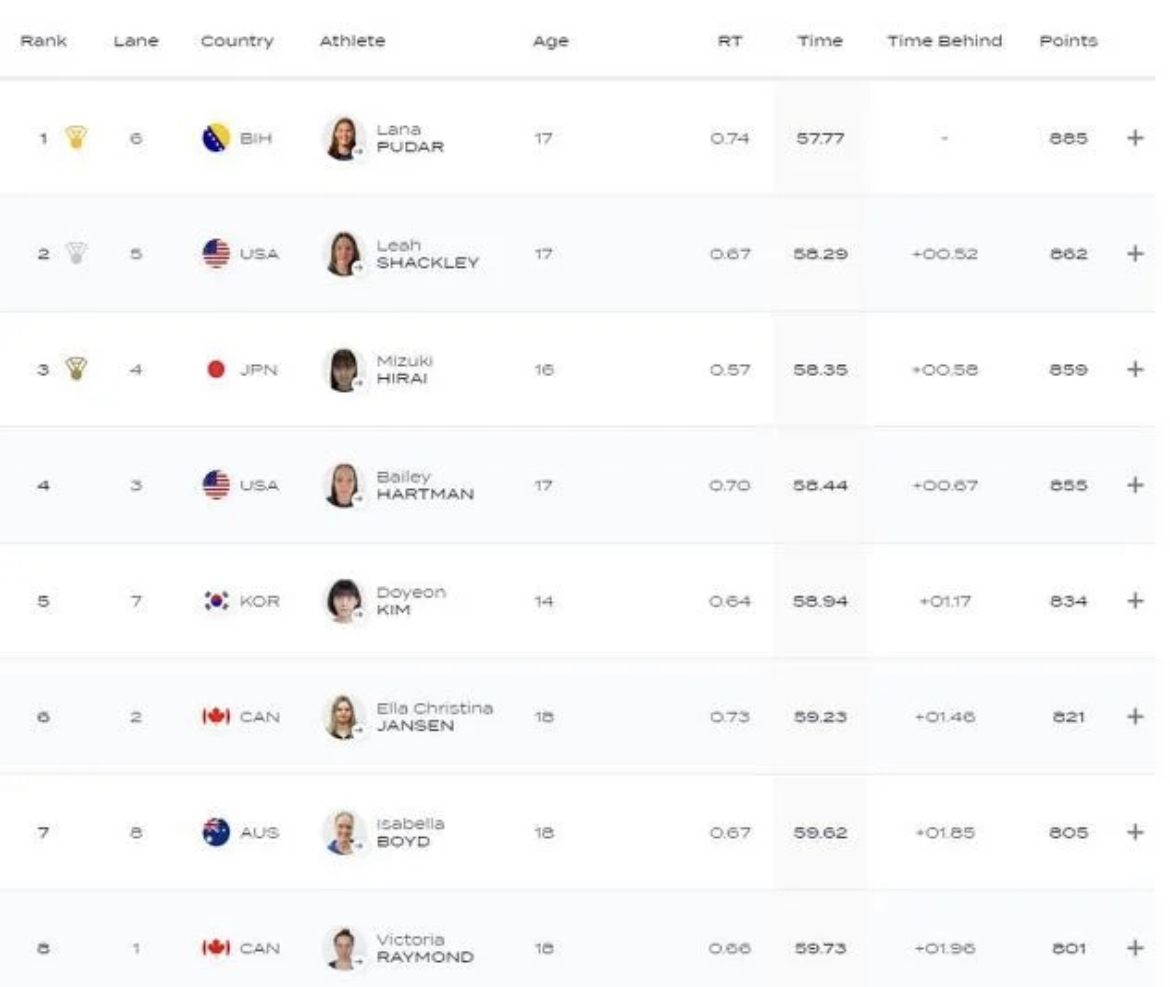Expand Doyeon Kim's row with plus icon
The image size is (1170, 987).
click(x=1135, y=601)
